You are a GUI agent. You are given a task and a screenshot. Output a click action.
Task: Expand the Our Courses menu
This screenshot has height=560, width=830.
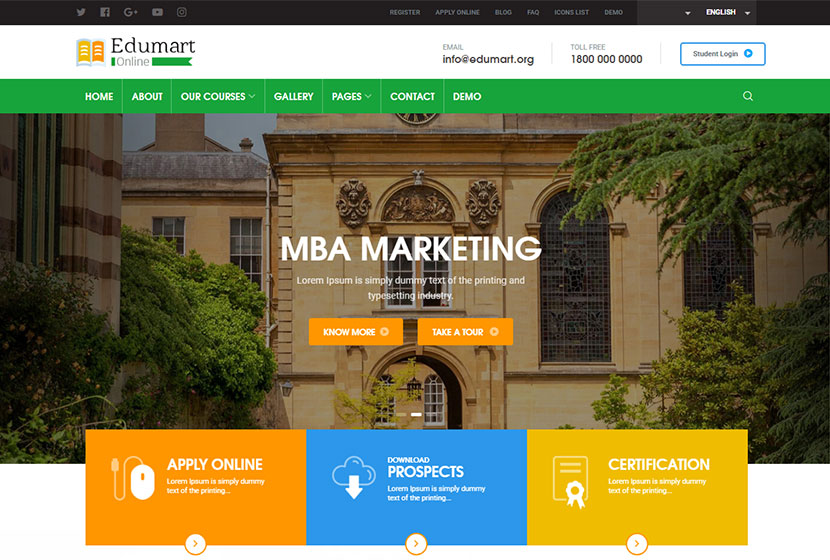pos(218,96)
